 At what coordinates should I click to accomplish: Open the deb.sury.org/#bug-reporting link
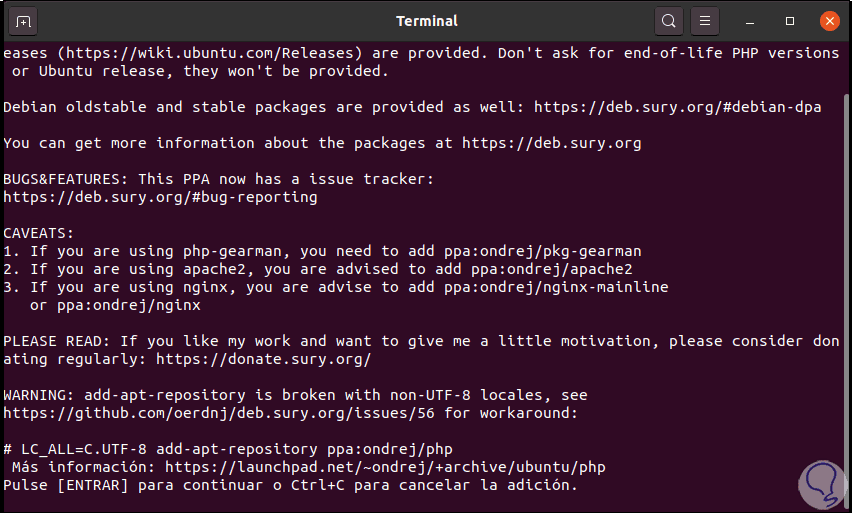pos(160,197)
